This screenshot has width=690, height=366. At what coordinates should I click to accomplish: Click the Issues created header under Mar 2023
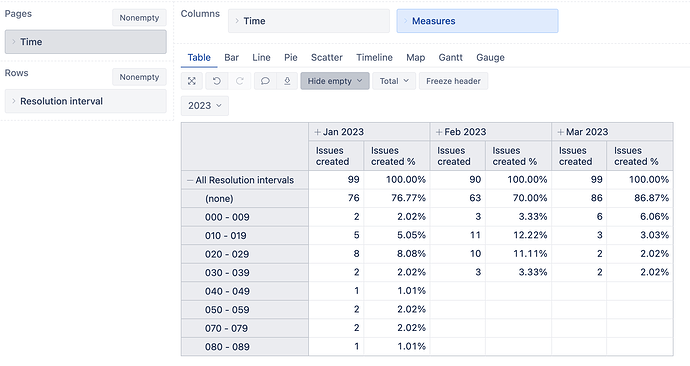tap(579, 156)
